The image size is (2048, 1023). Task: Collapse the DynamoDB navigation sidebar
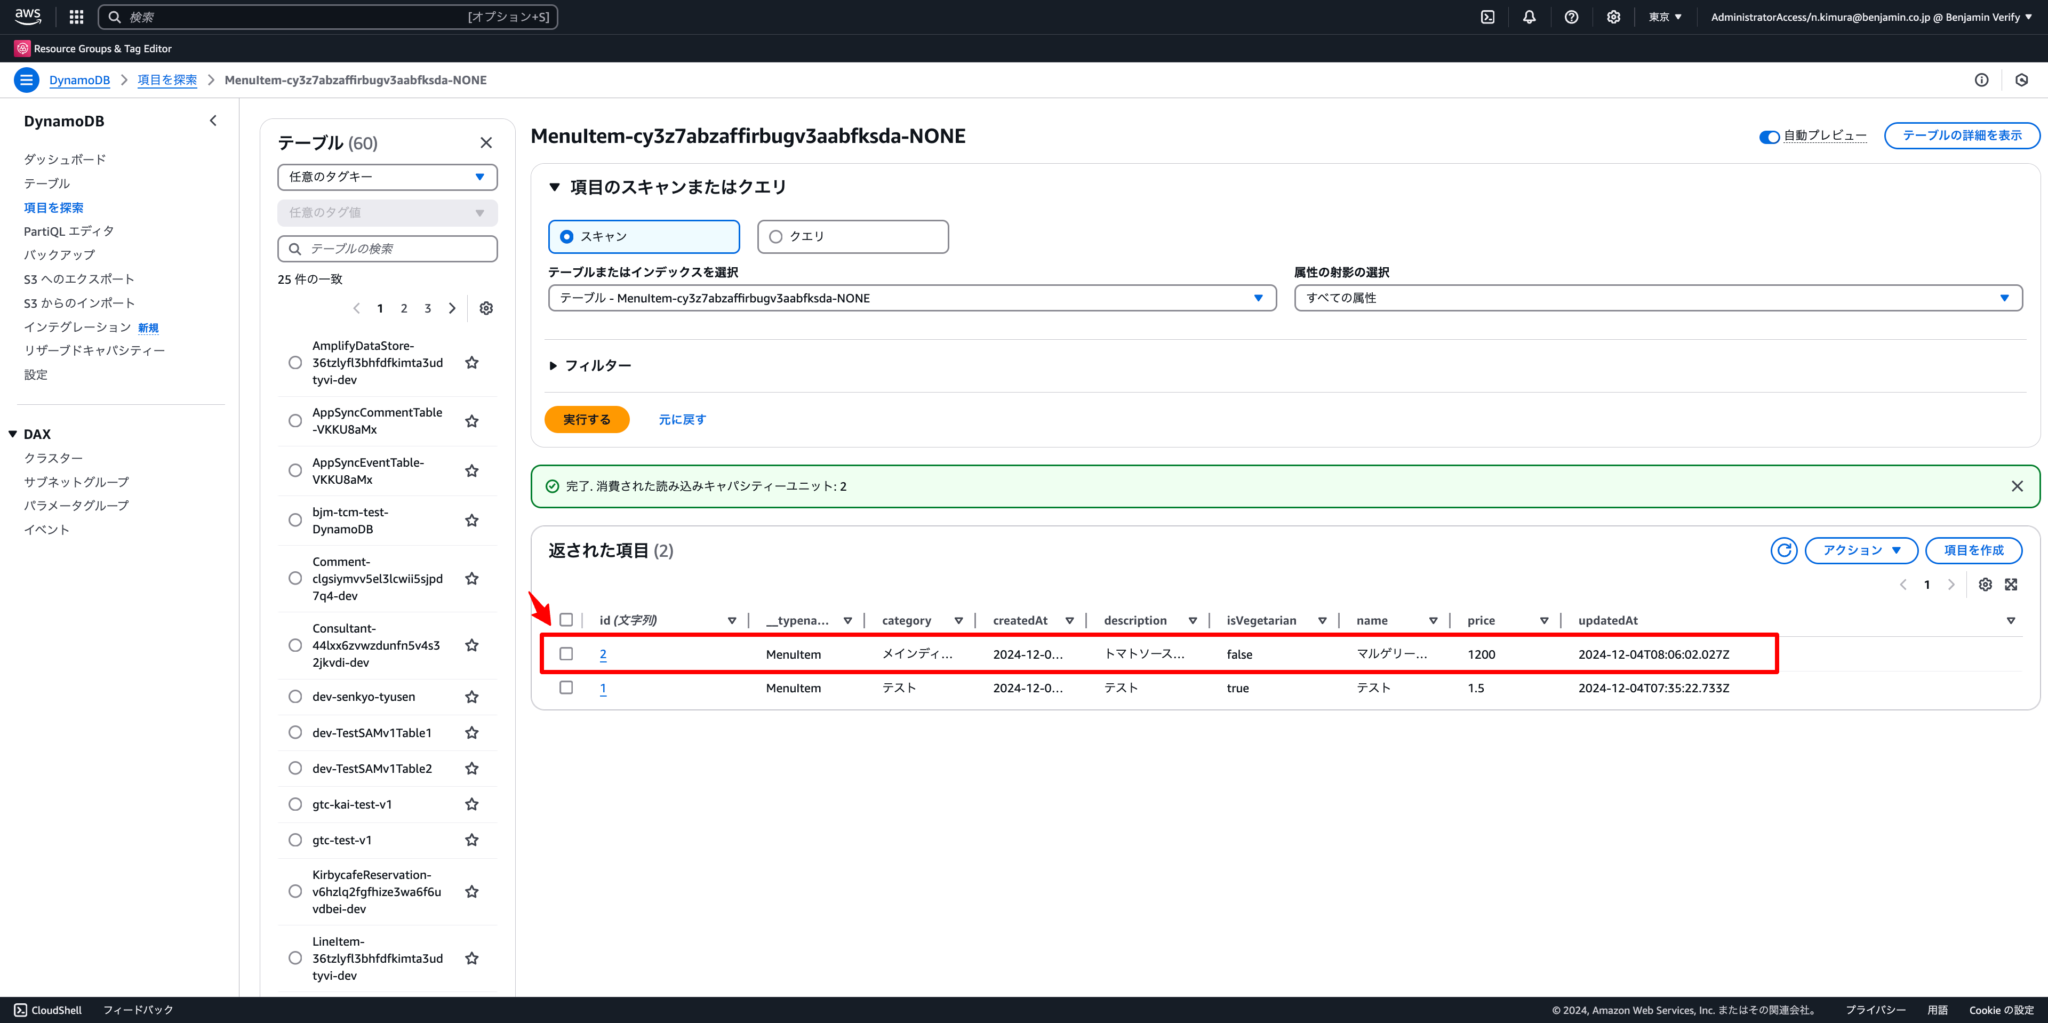213,120
